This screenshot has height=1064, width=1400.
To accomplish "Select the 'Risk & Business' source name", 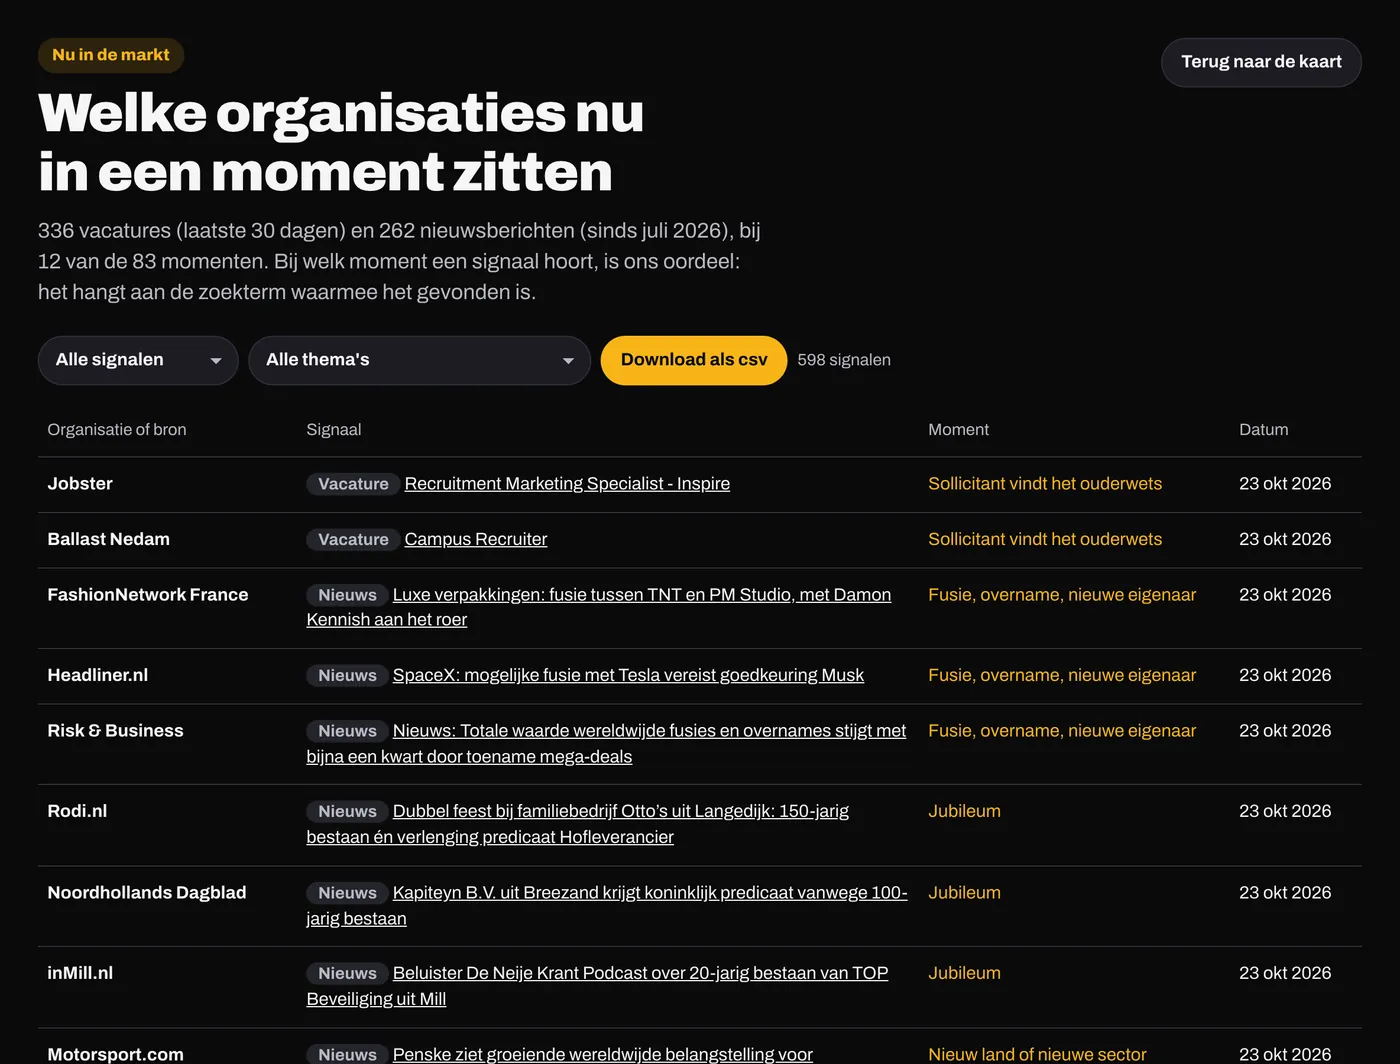I will coord(116,731).
